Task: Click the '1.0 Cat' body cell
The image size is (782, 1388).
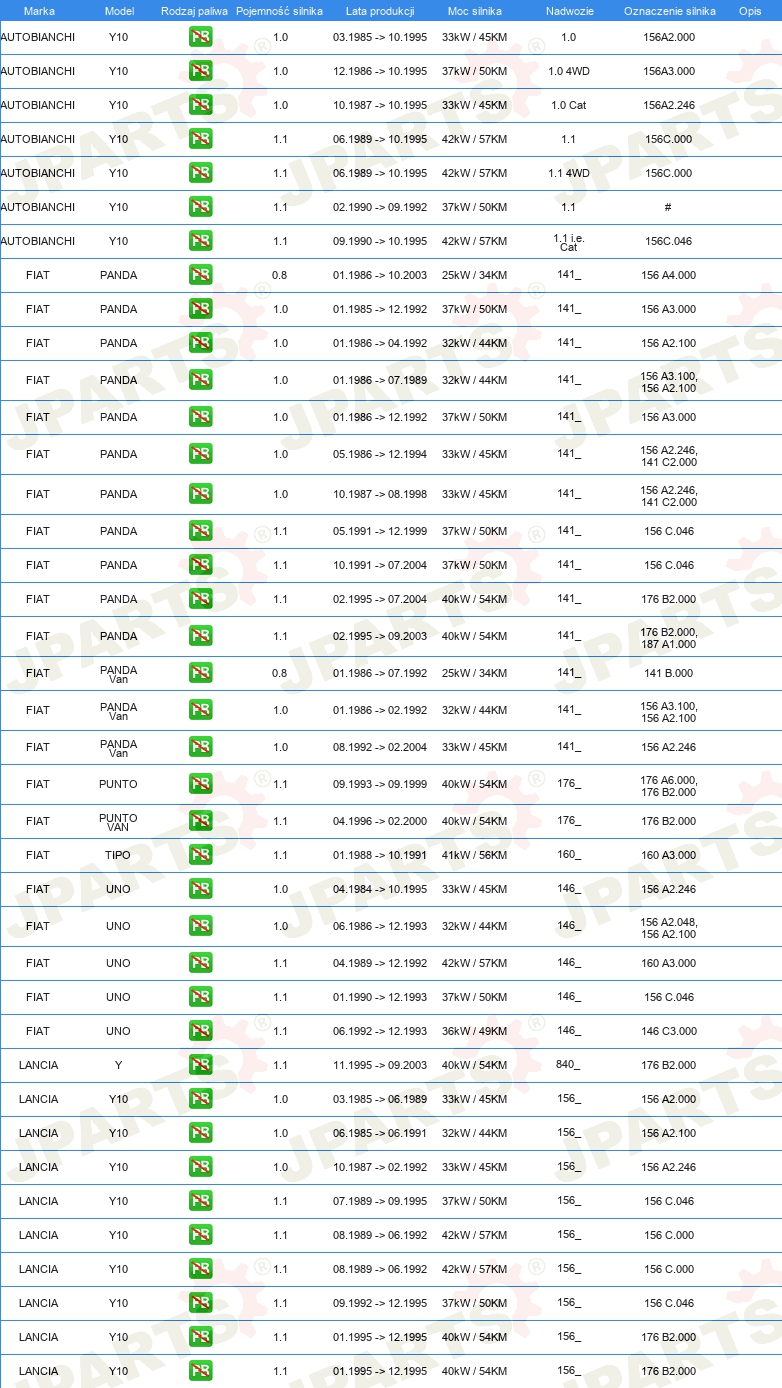Action: click(568, 105)
